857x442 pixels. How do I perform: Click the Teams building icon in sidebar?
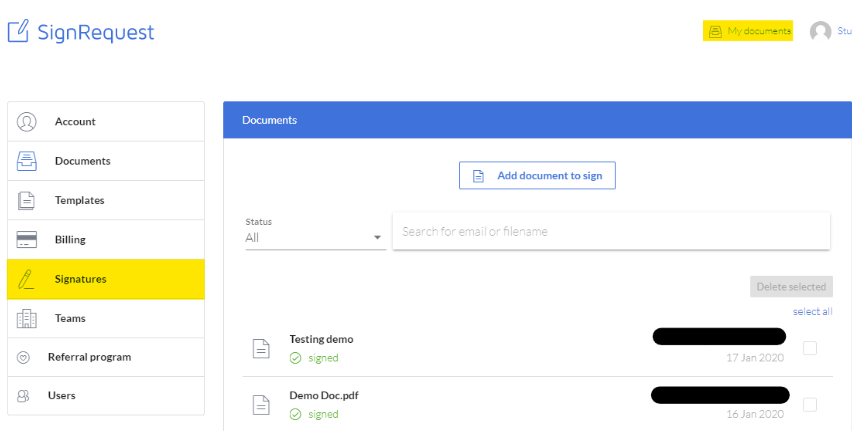point(27,318)
